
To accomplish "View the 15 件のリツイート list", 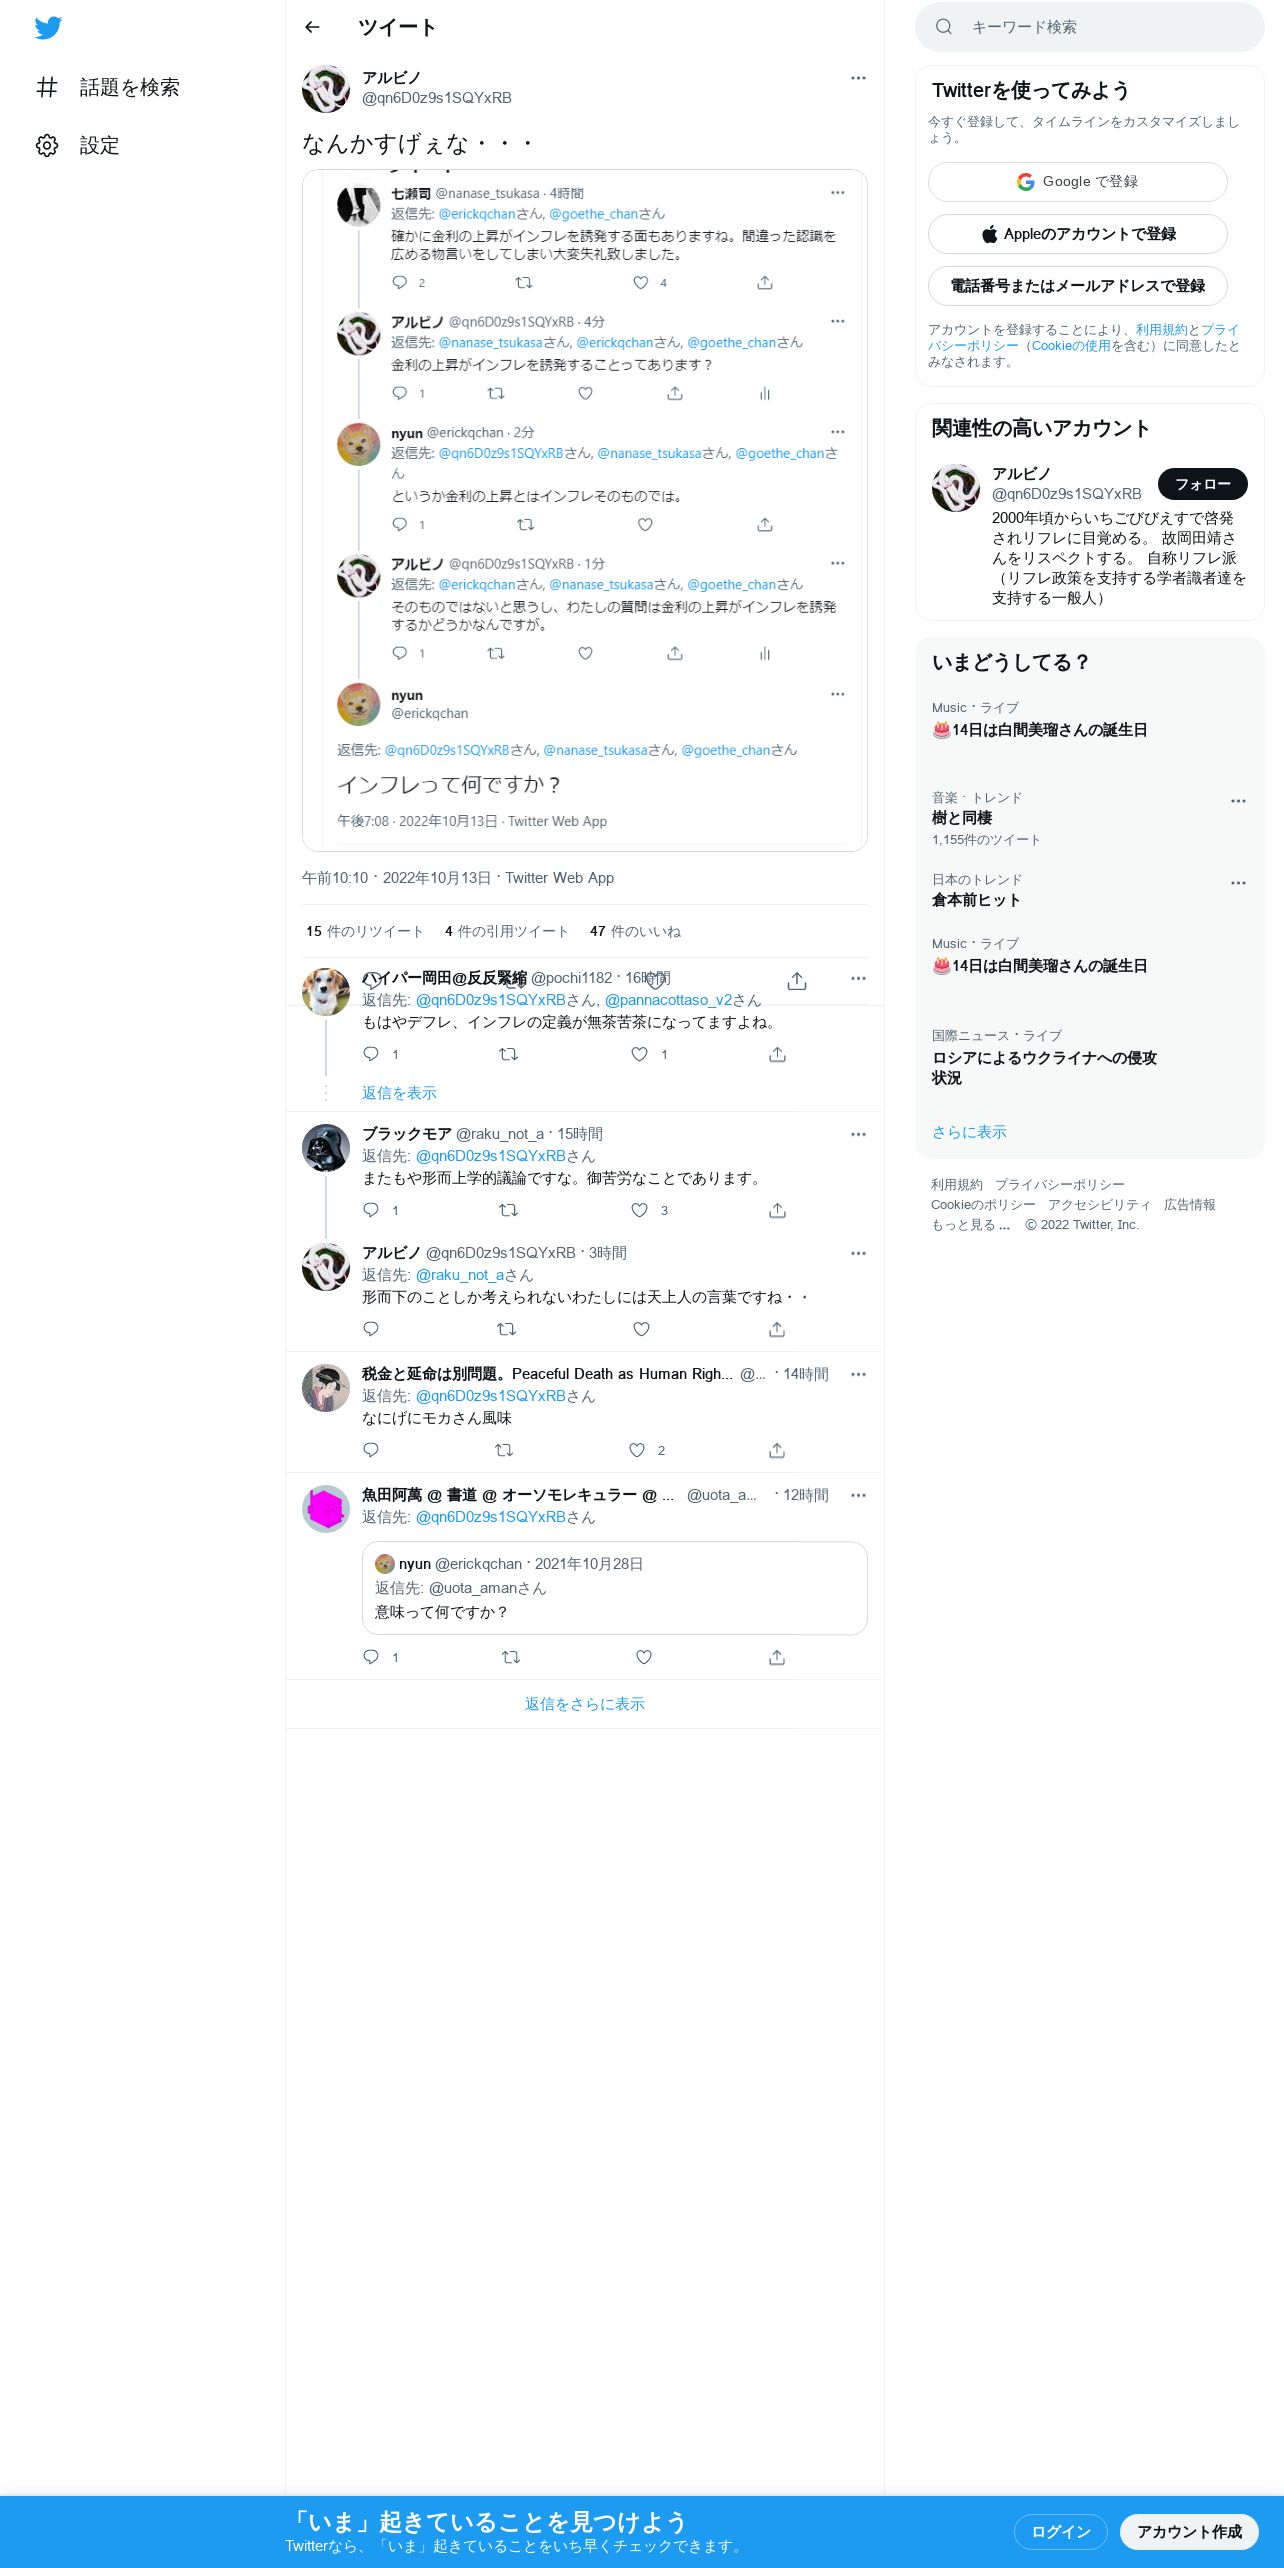I will [364, 931].
